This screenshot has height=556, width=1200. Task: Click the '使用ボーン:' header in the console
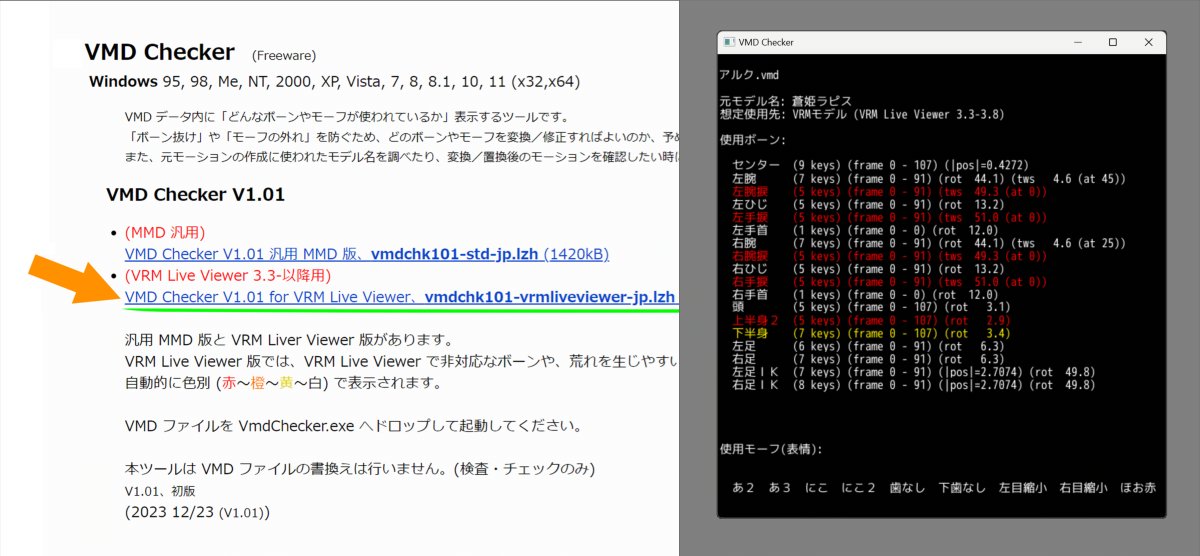pyautogui.click(x=753, y=139)
